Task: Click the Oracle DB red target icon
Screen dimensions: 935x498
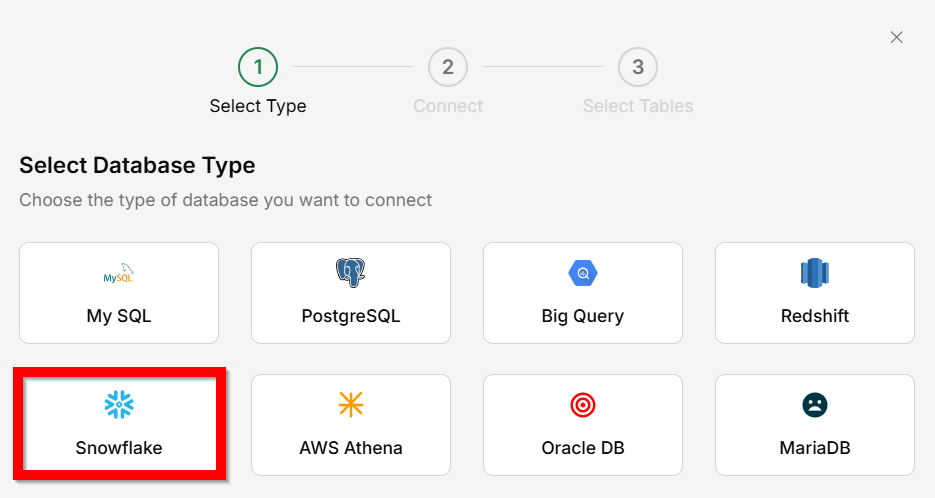Action: [x=582, y=404]
